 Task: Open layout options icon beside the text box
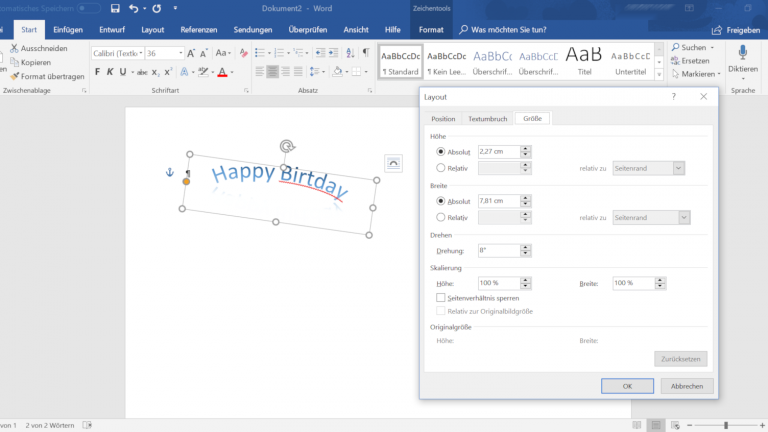[393, 162]
